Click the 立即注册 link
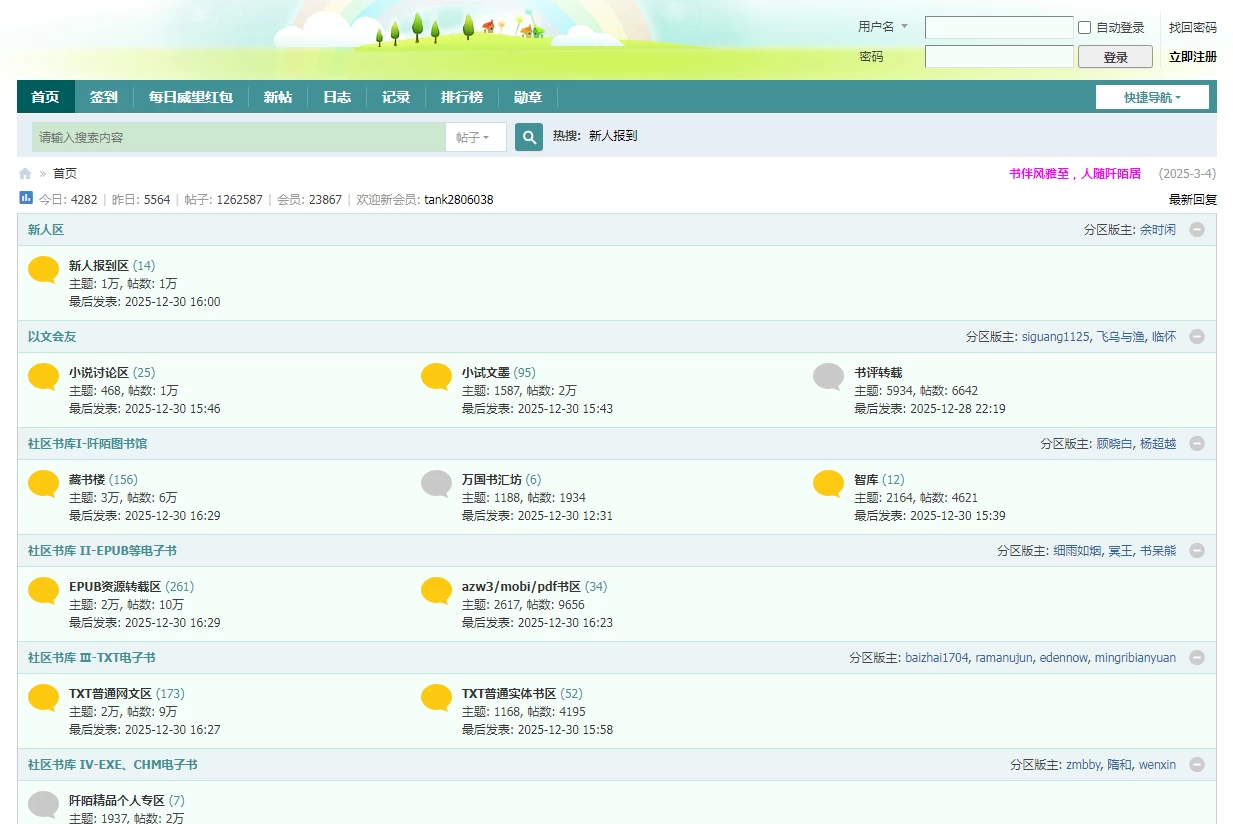This screenshot has height=824, width=1233. [x=1192, y=57]
